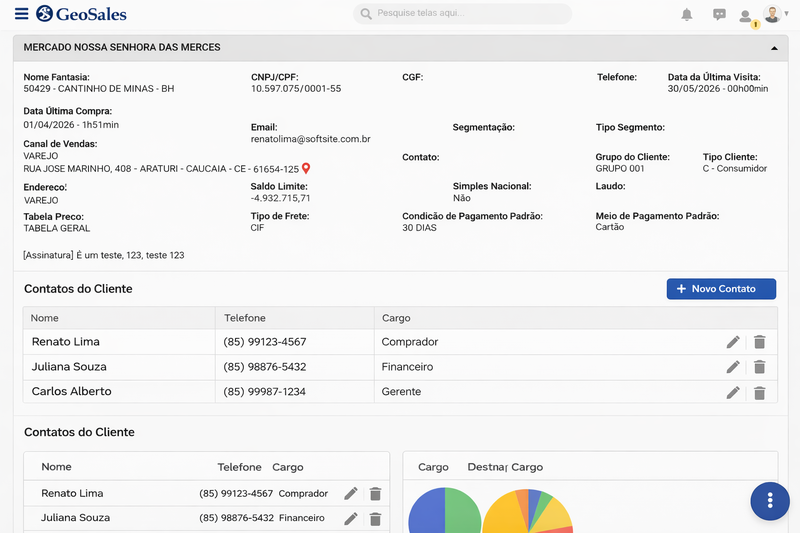Edit Renato Lima in the wide contacts table
This screenshot has width=800, height=533.
coord(733,342)
